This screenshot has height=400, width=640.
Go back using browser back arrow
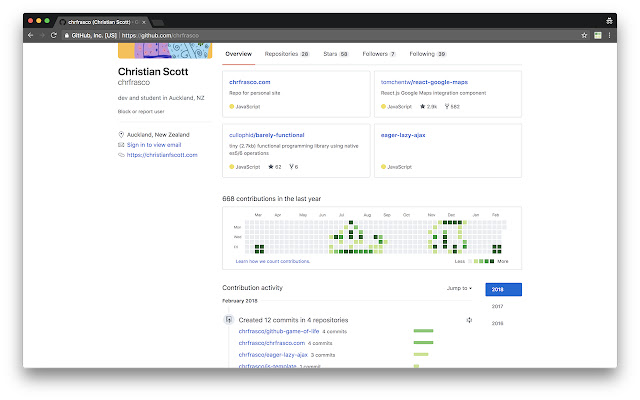pyautogui.click(x=31, y=36)
